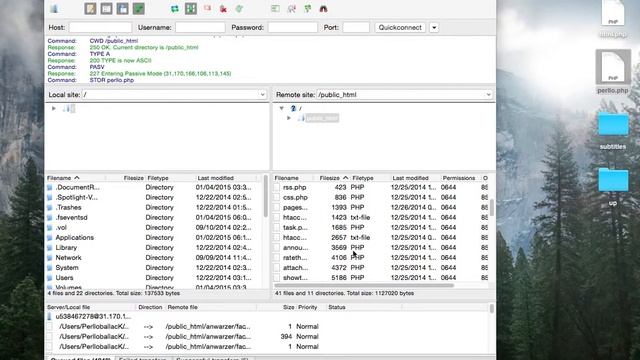This screenshot has width=640, height=360.
Task: Click the Remote site path field
Action: pos(404,95)
